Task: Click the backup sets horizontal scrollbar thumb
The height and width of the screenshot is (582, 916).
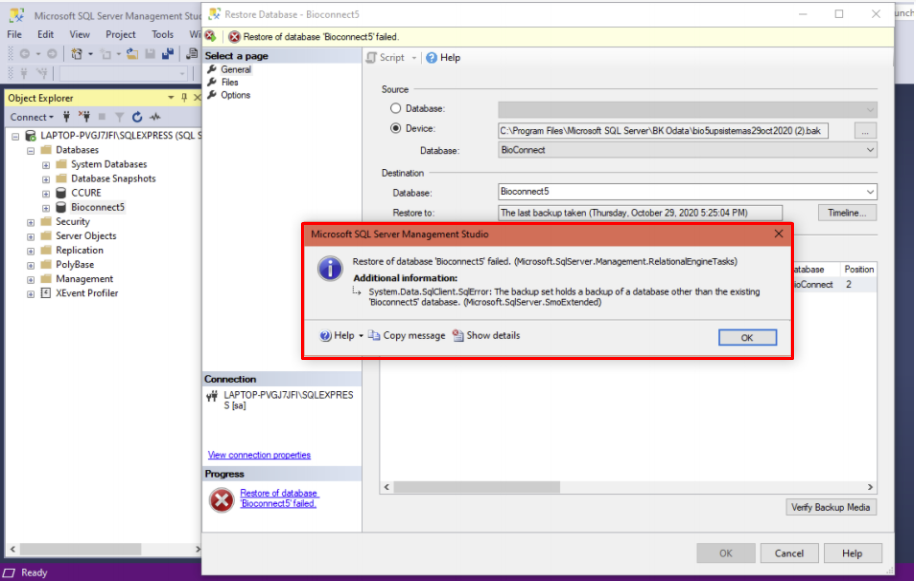Action: coord(477,487)
